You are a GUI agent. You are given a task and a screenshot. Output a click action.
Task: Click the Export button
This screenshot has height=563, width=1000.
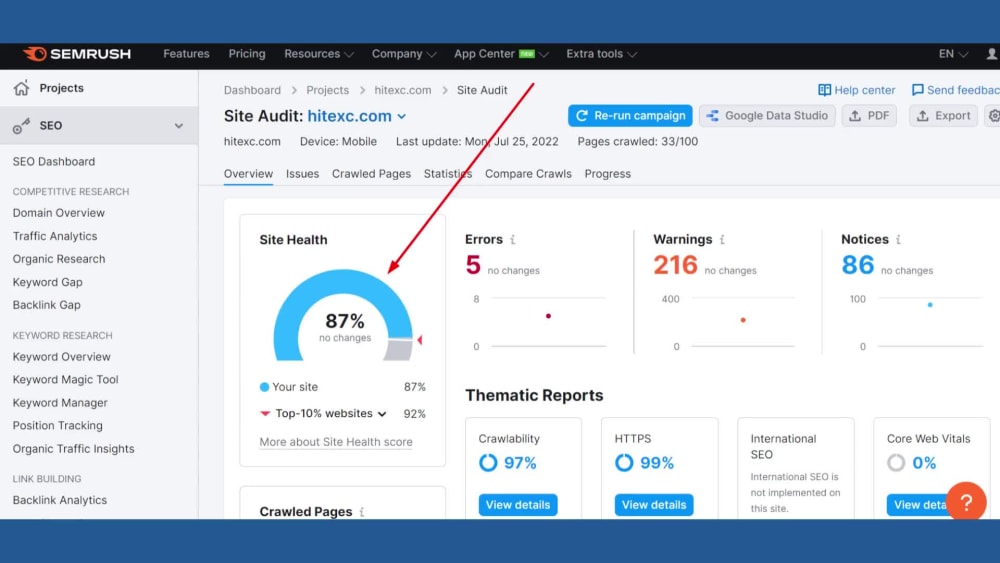(943, 115)
